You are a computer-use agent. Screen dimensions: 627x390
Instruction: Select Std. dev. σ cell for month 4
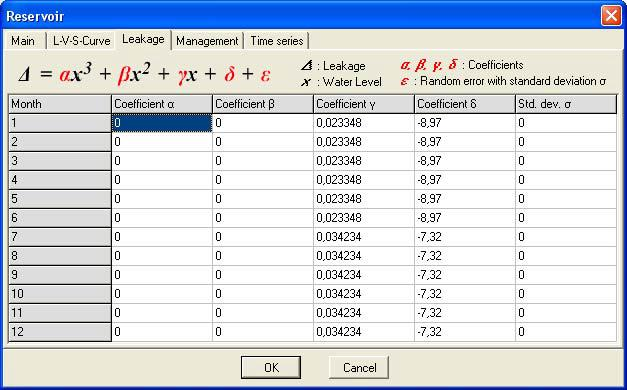(566, 180)
